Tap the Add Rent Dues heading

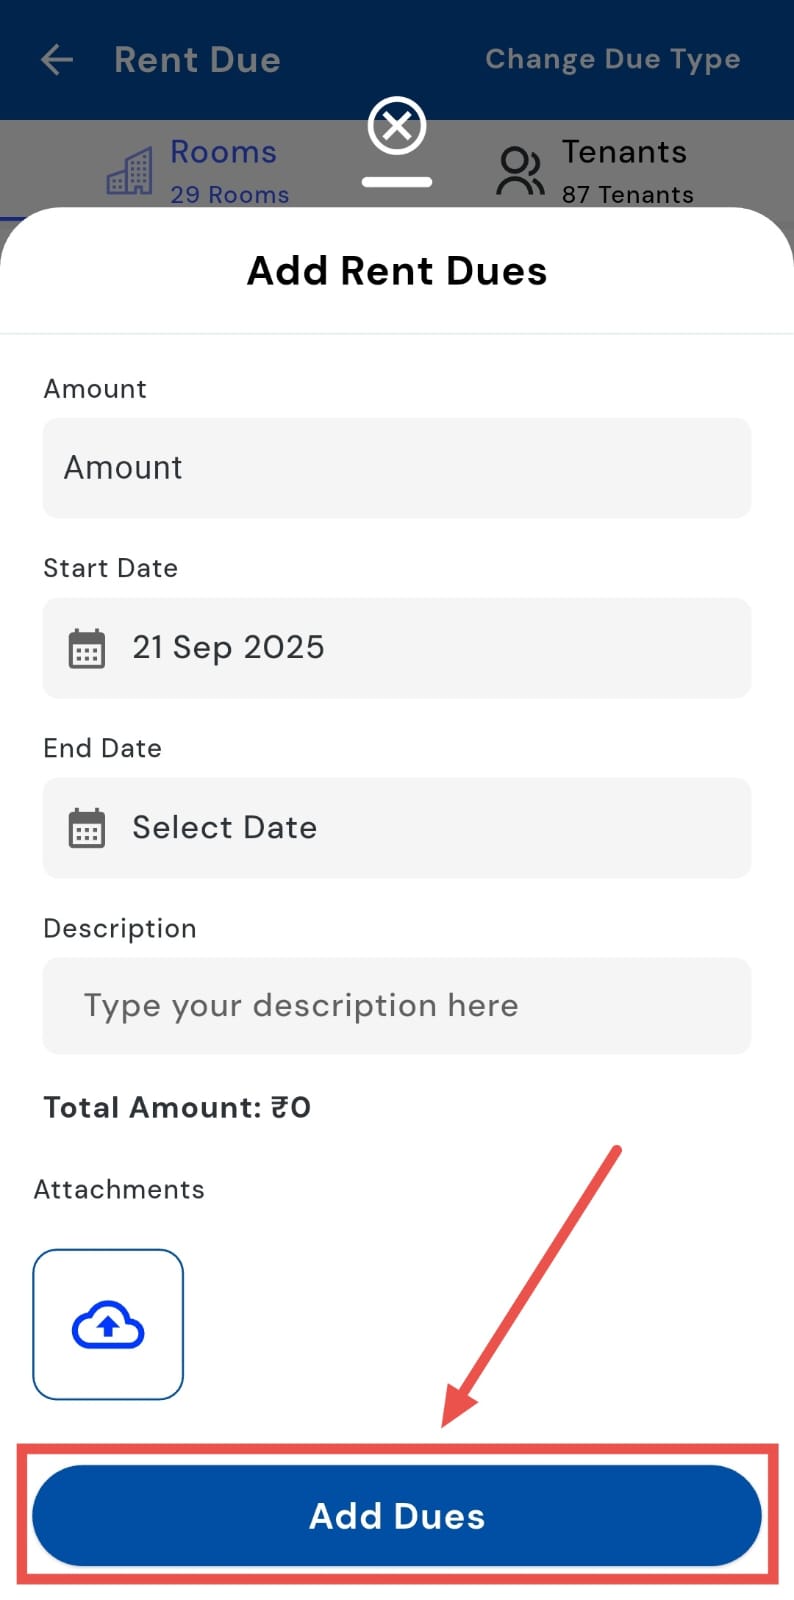pyautogui.click(x=397, y=271)
